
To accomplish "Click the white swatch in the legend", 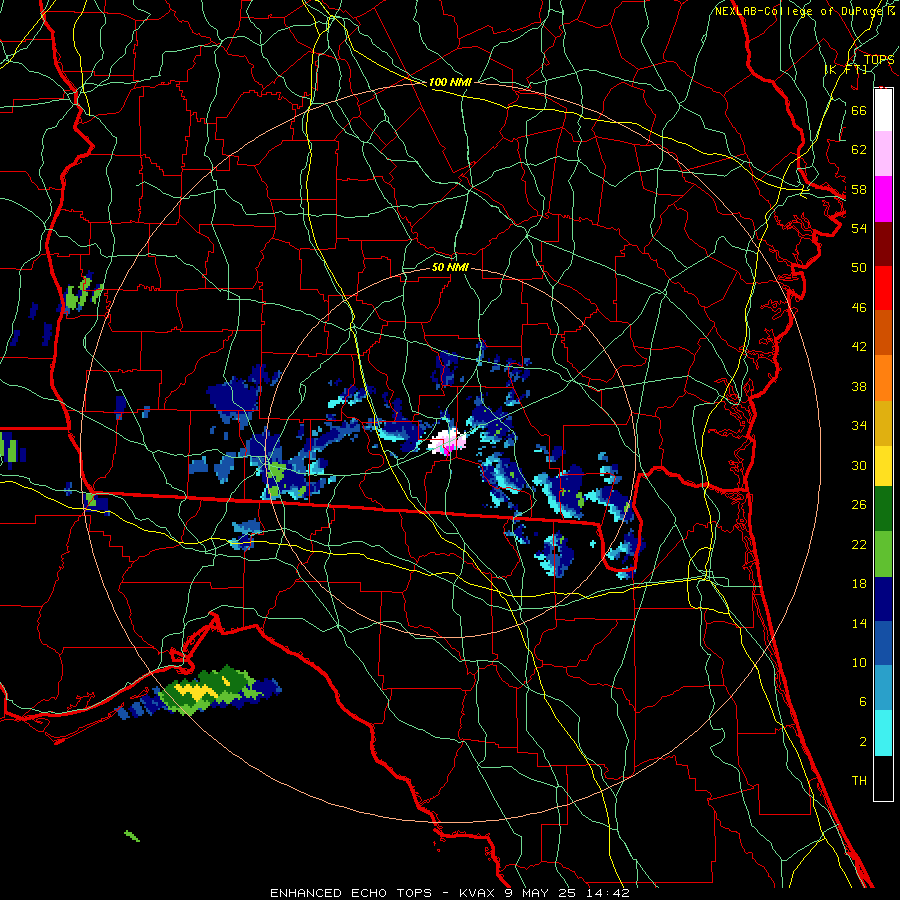I will [x=883, y=110].
